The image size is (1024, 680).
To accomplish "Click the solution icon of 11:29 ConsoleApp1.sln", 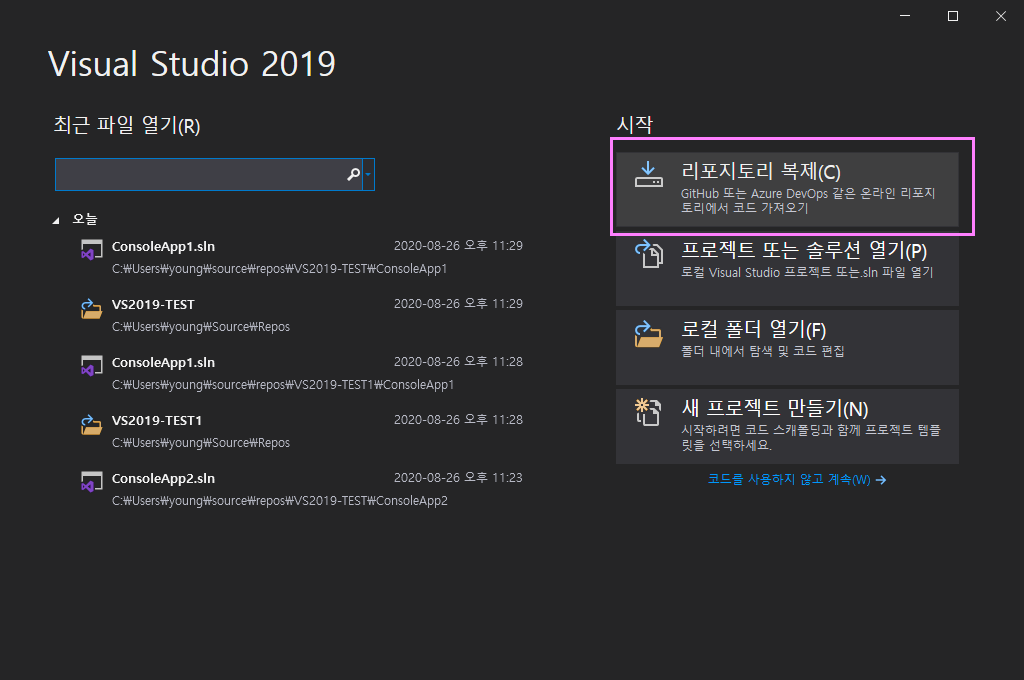I will click(91, 250).
